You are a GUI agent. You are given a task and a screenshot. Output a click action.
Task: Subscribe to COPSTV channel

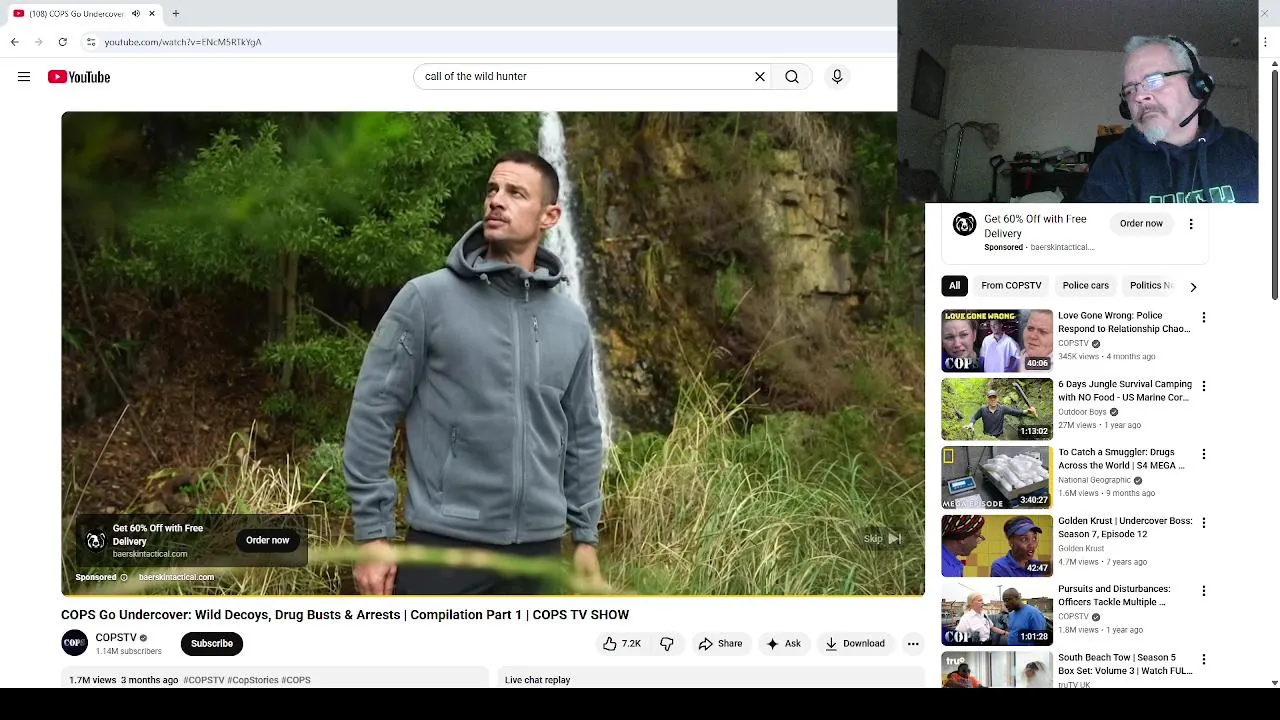[x=212, y=644]
